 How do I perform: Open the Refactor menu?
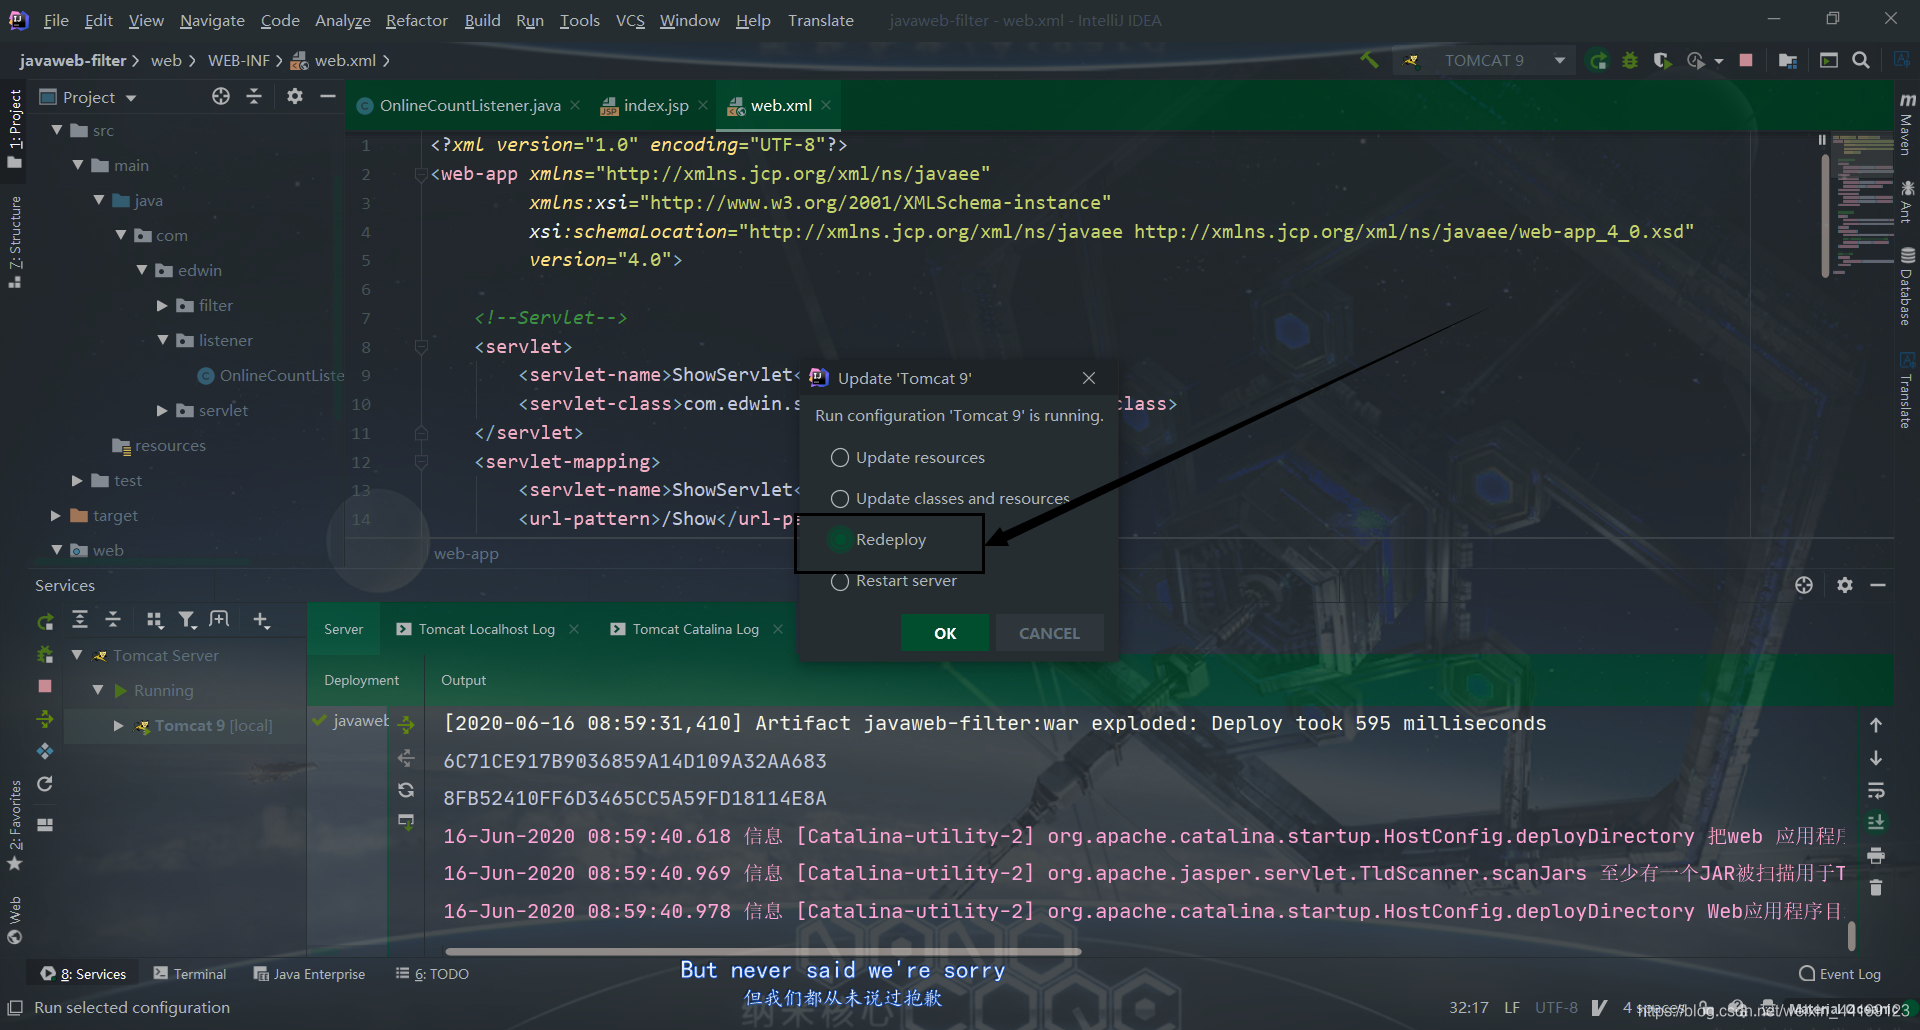(x=416, y=20)
